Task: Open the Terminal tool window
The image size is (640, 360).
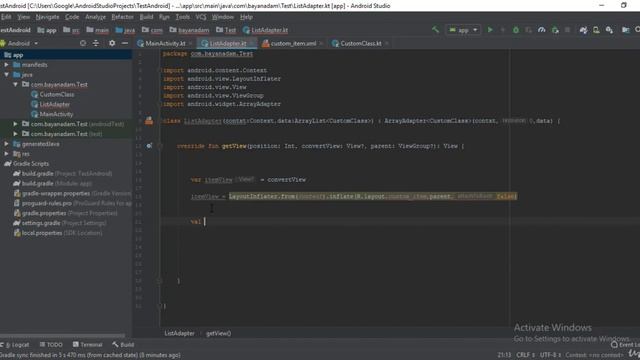Action: coord(87,345)
